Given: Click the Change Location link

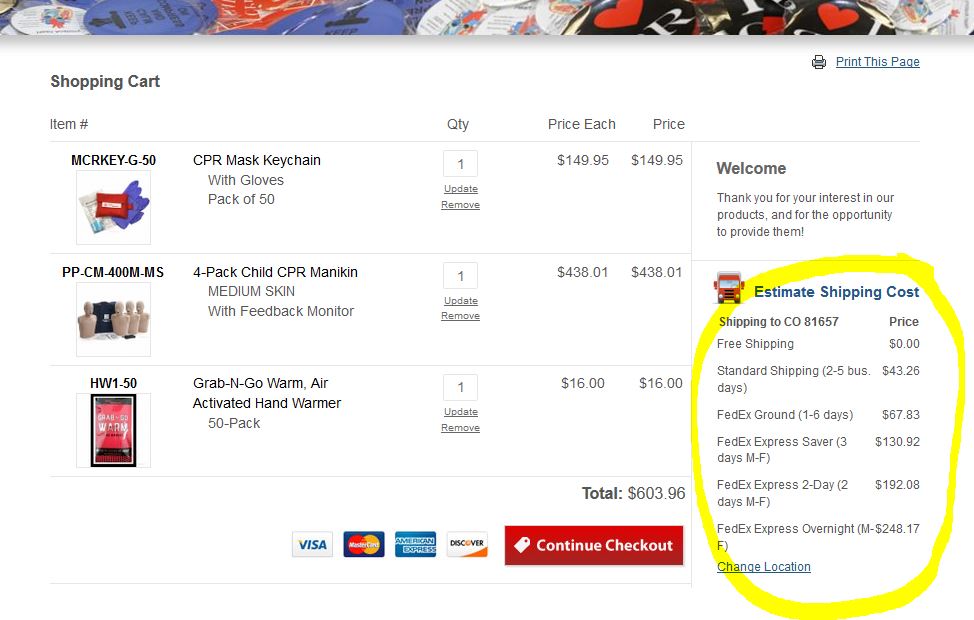Looking at the screenshot, I should 763,567.
